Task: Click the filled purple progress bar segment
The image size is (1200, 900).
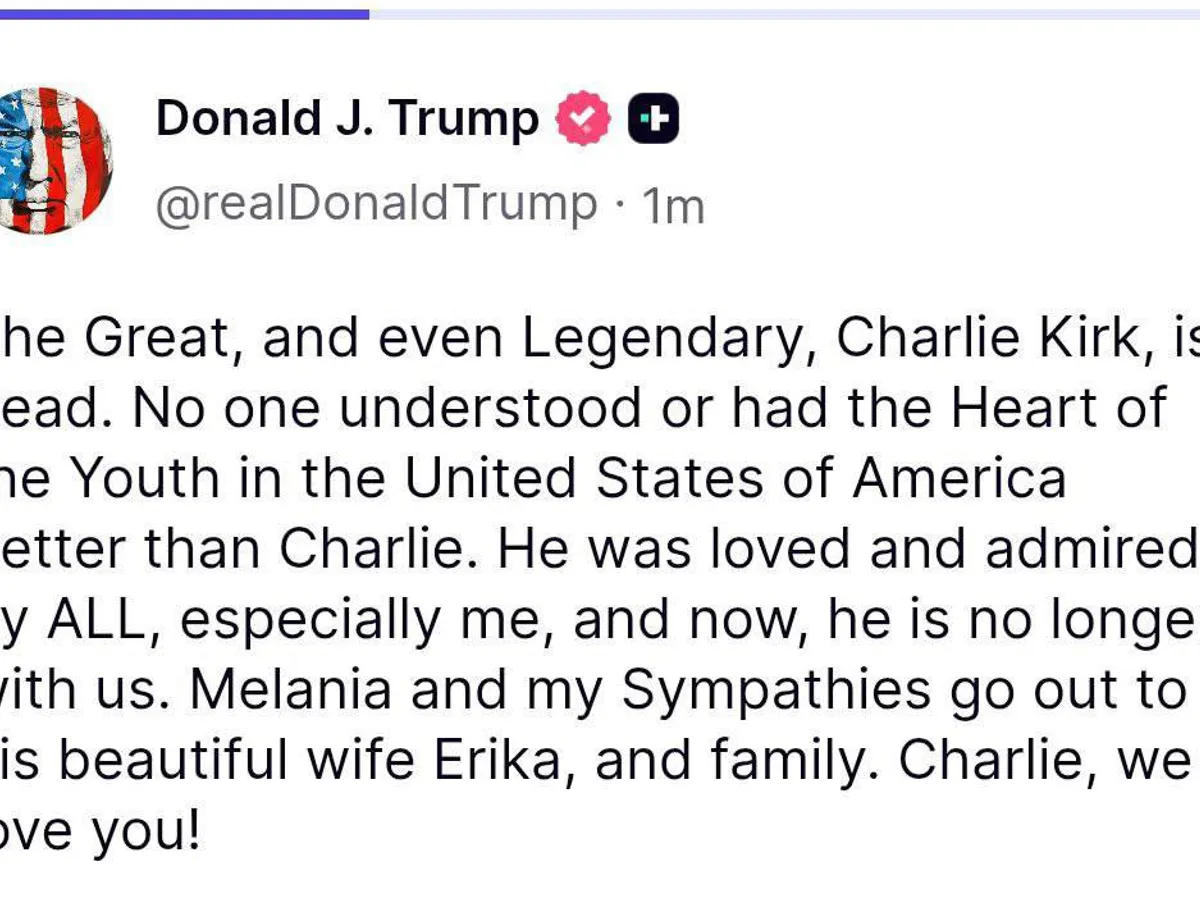Action: [184, 14]
